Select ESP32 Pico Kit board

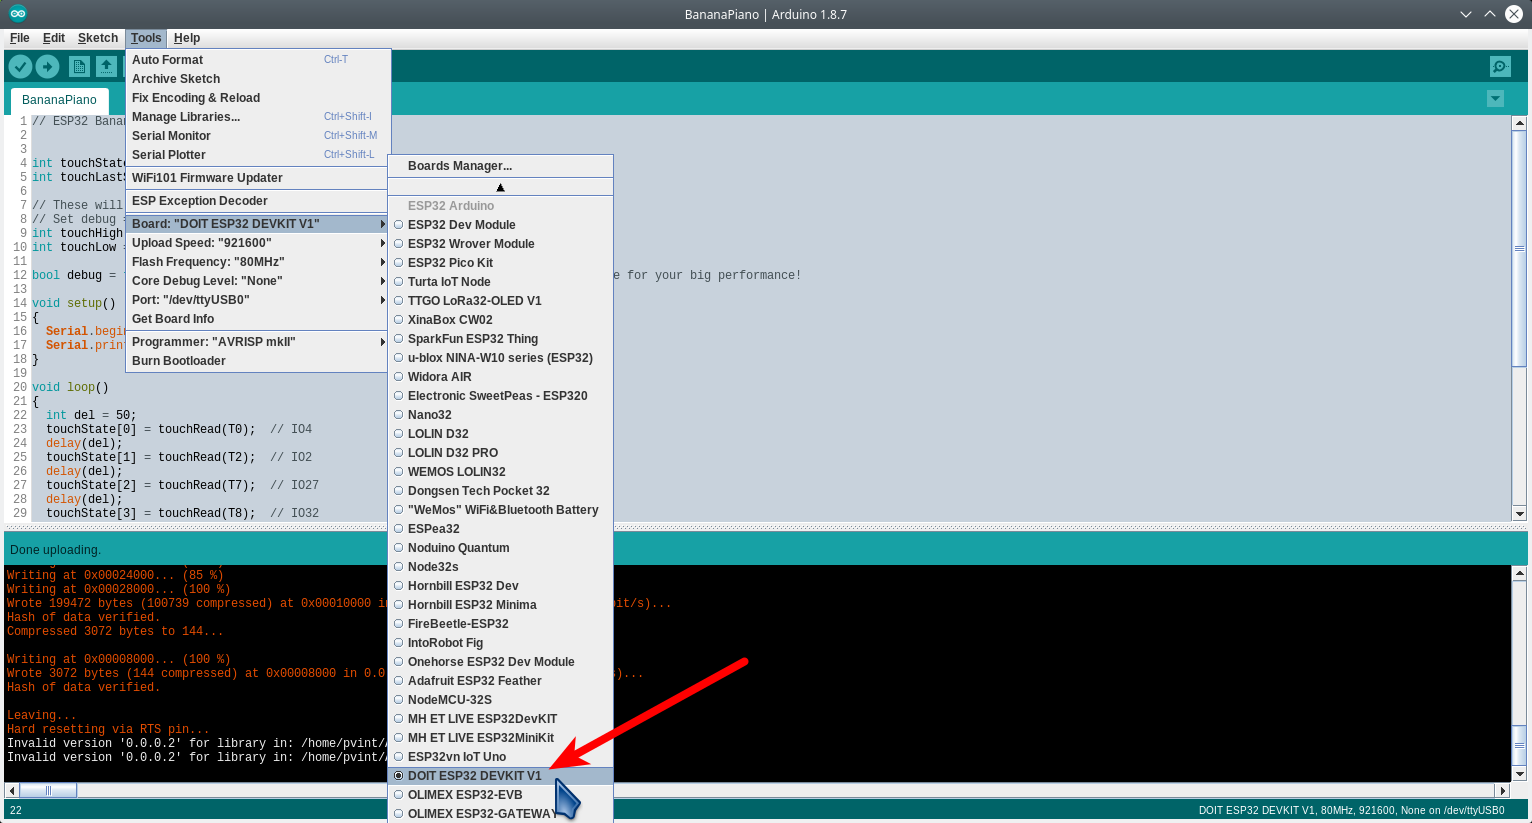point(500,263)
